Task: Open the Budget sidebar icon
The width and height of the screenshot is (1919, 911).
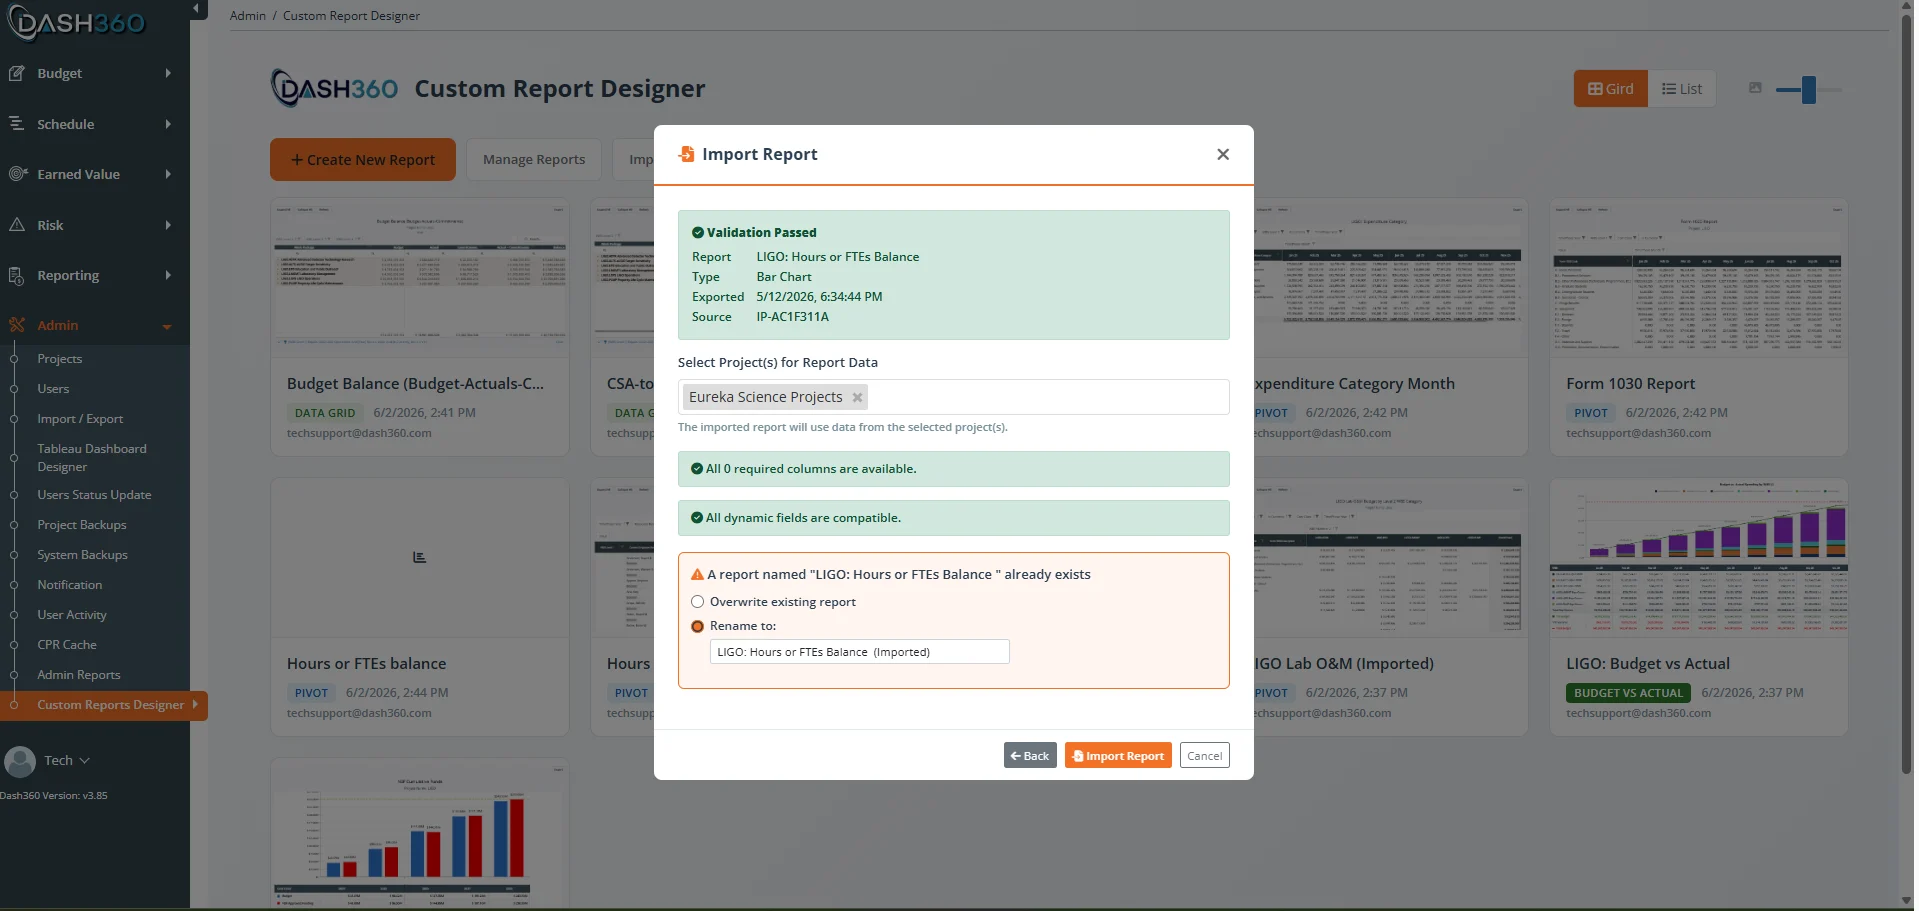Action: pyautogui.click(x=16, y=73)
